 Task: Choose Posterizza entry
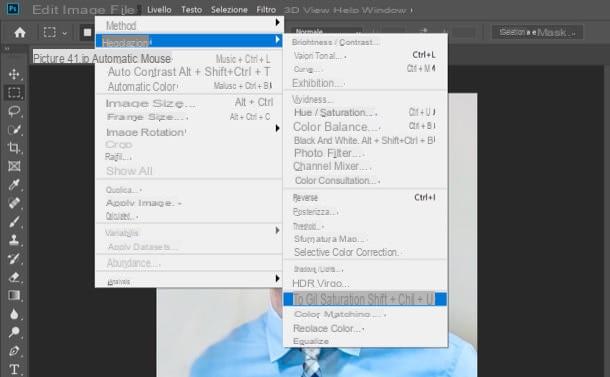[365, 212]
